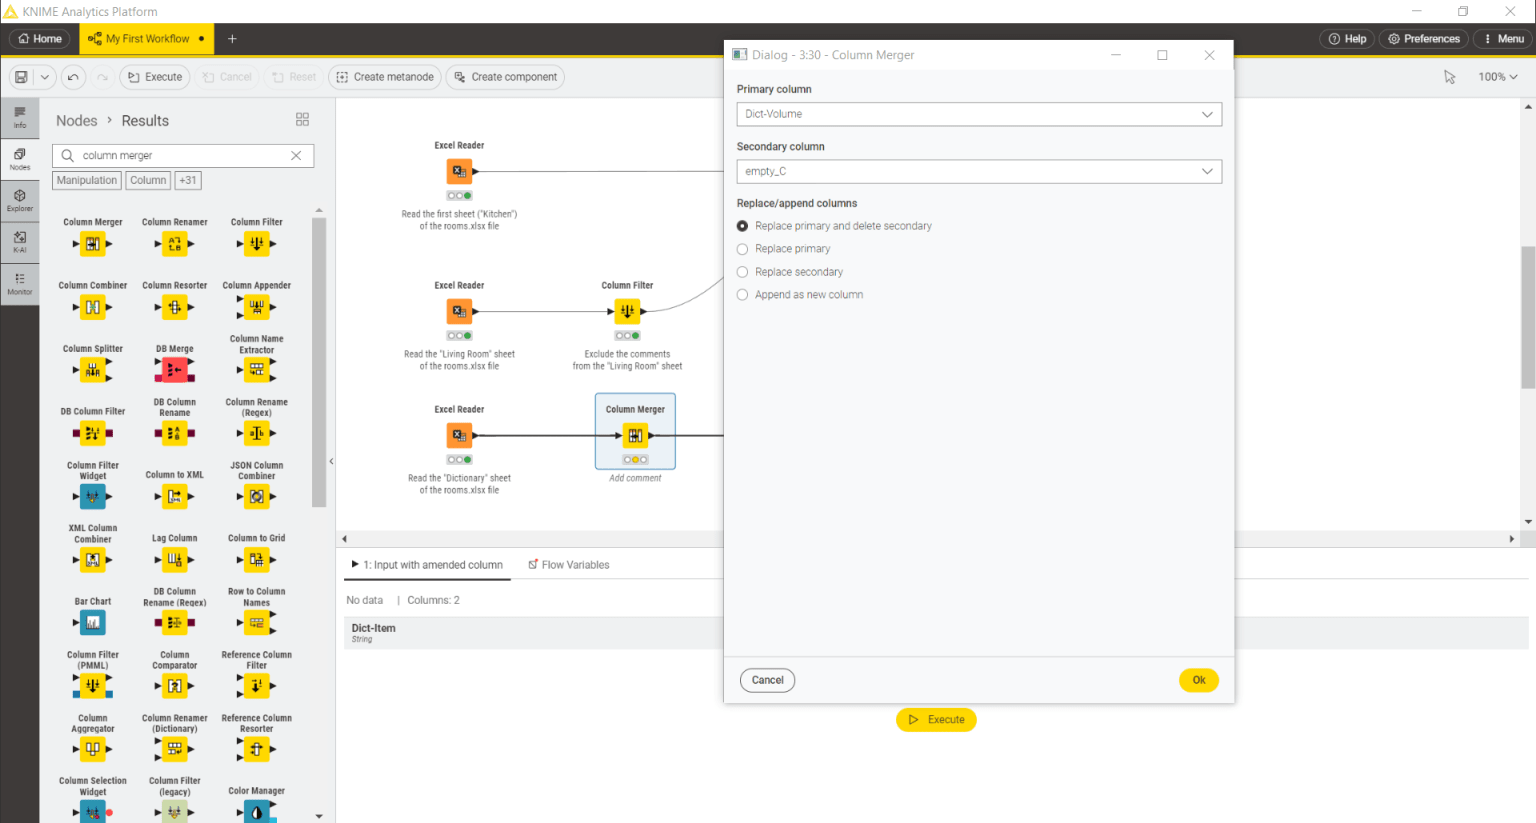Viewport: 1536px width, 823px height.
Task: Switch to the Flow Variables tab
Action: 569,565
